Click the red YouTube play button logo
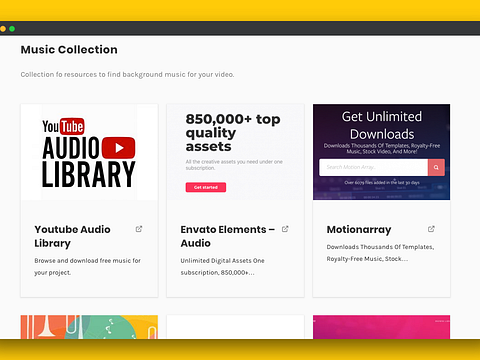 click(x=118, y=148)
